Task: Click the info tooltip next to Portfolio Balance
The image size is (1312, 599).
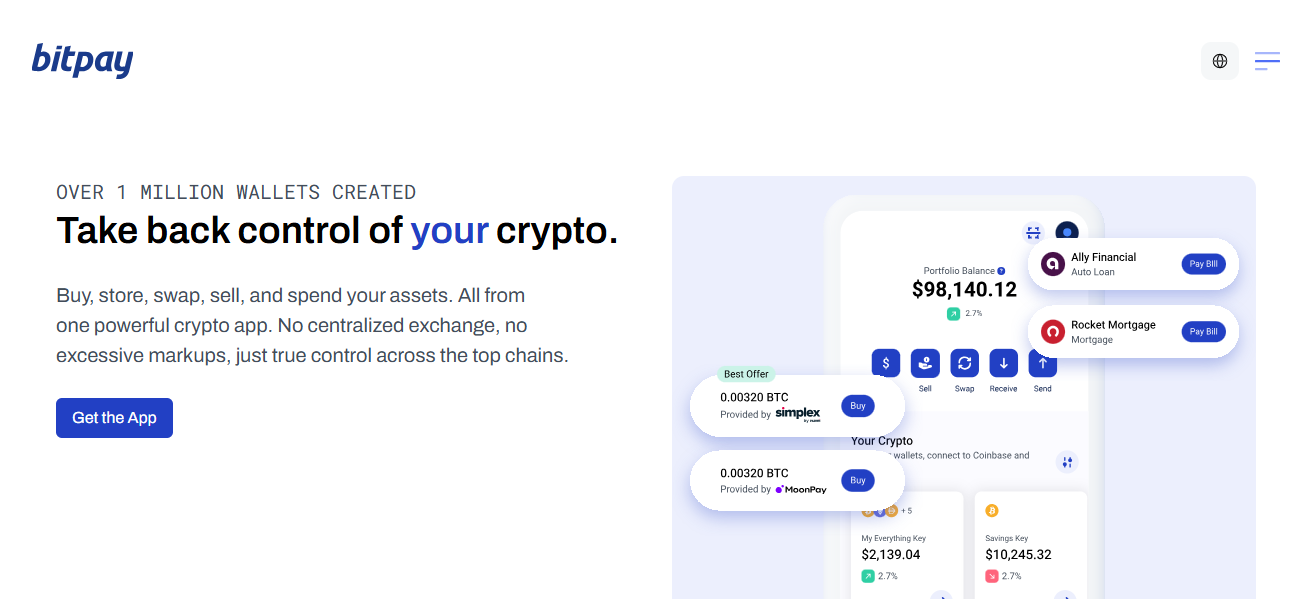Action: [x=1000, y=270]
